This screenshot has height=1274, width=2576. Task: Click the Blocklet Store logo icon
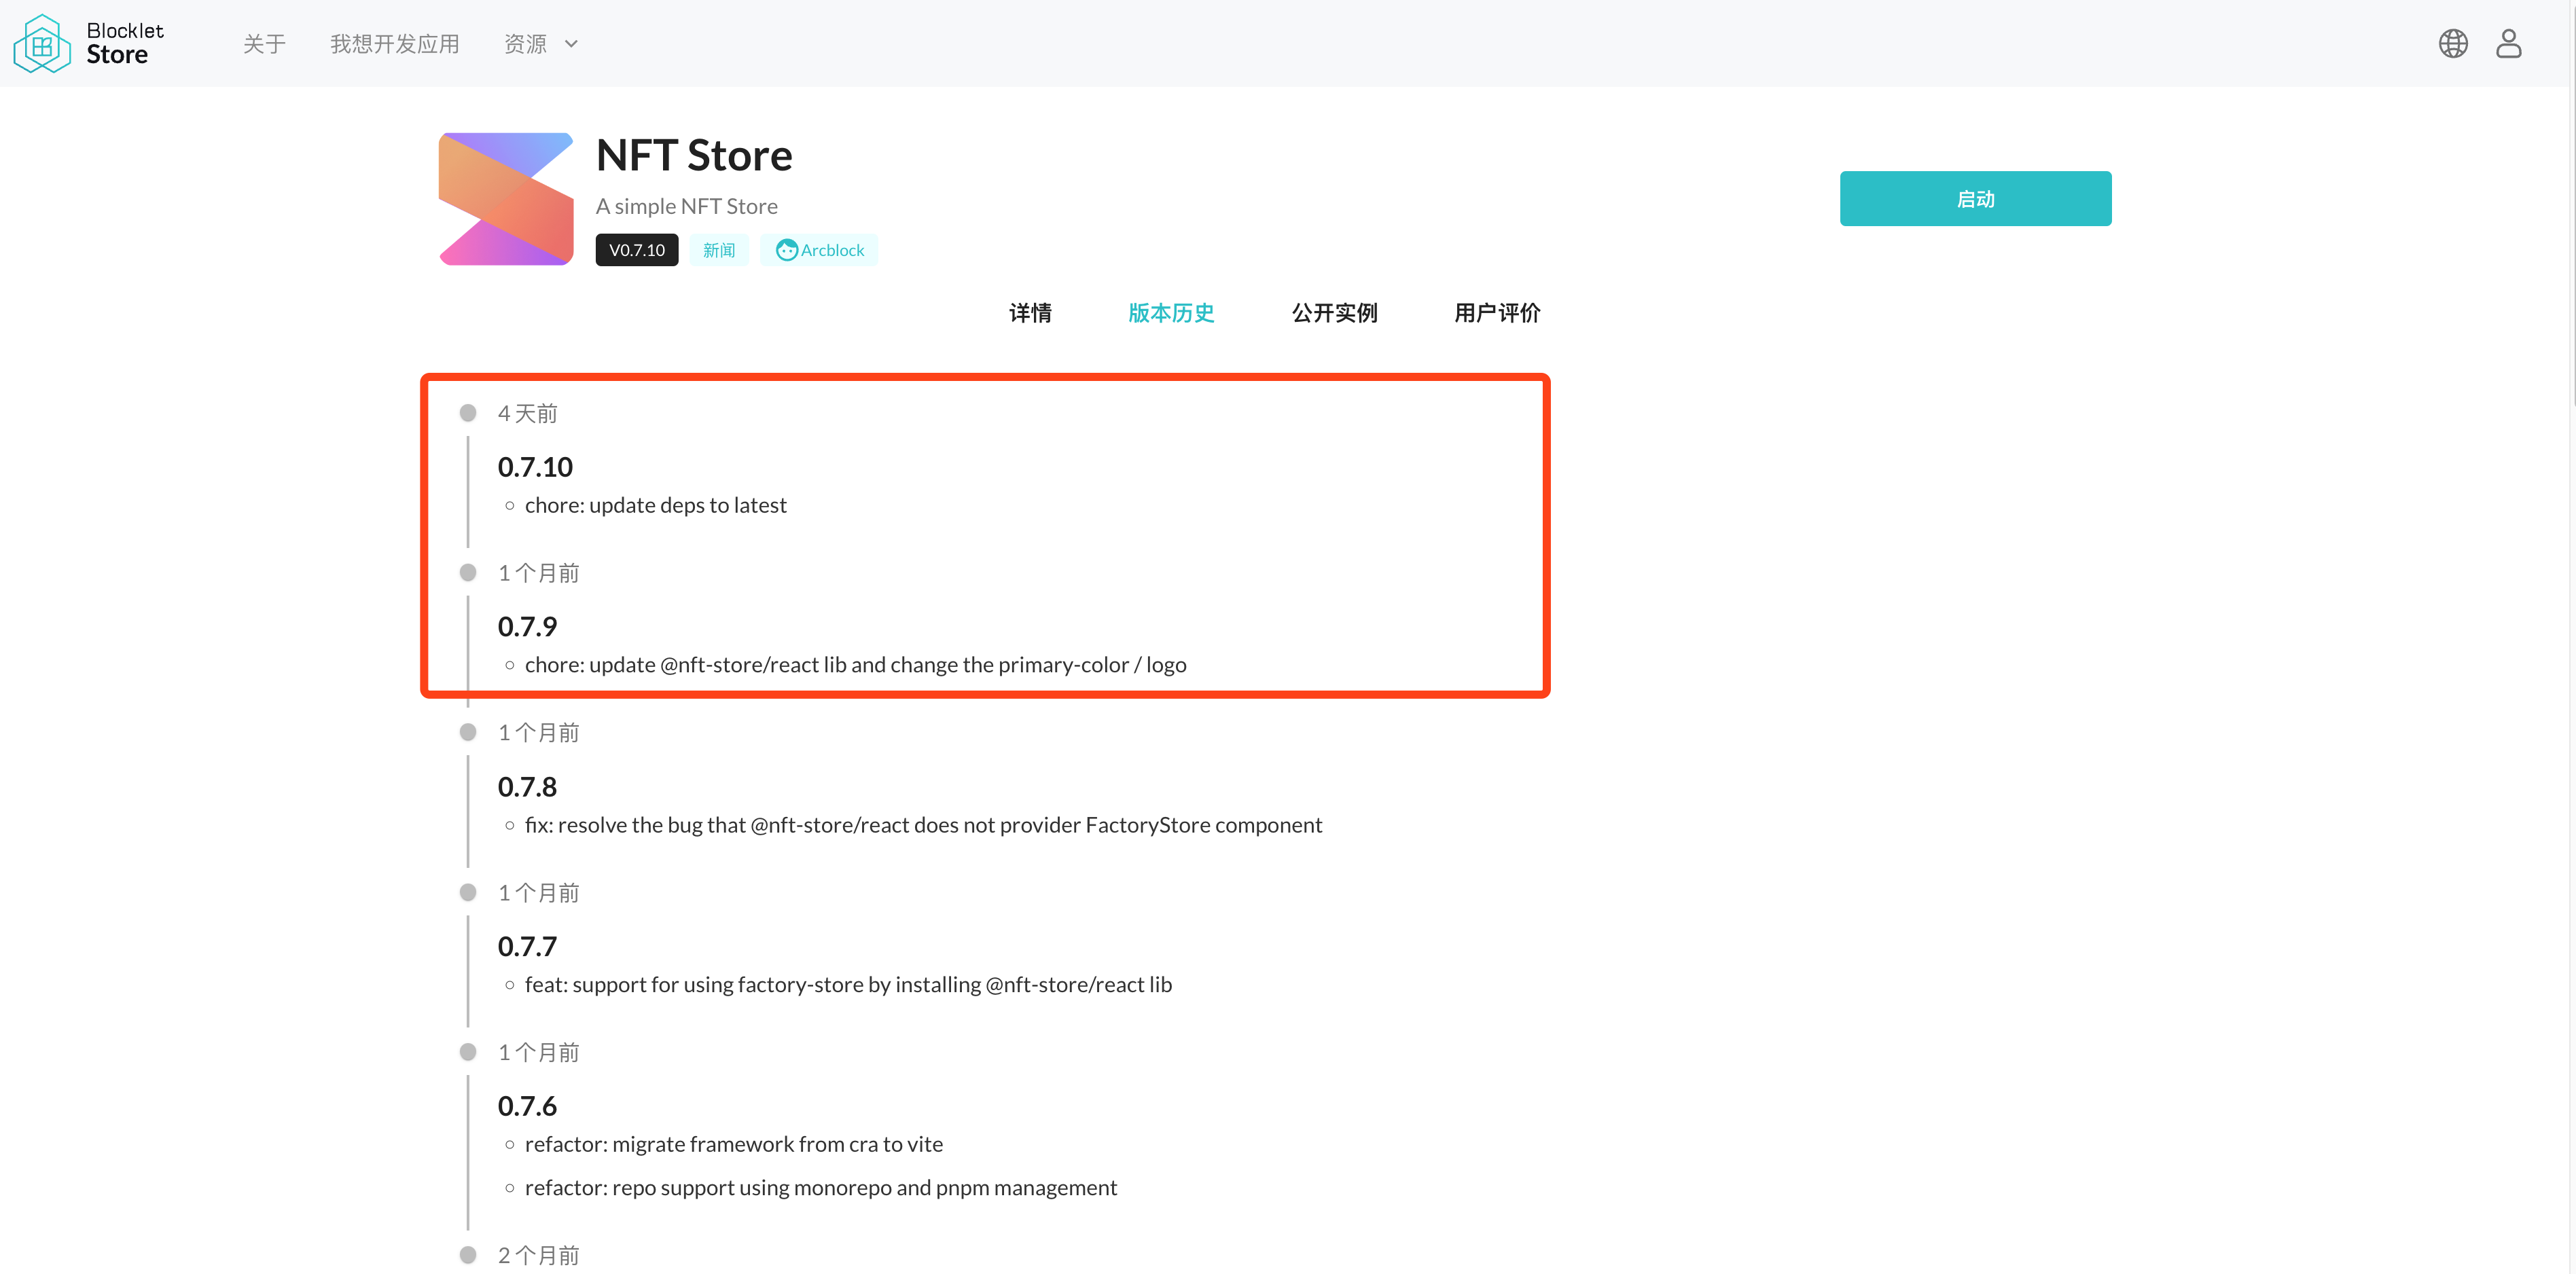42,44
